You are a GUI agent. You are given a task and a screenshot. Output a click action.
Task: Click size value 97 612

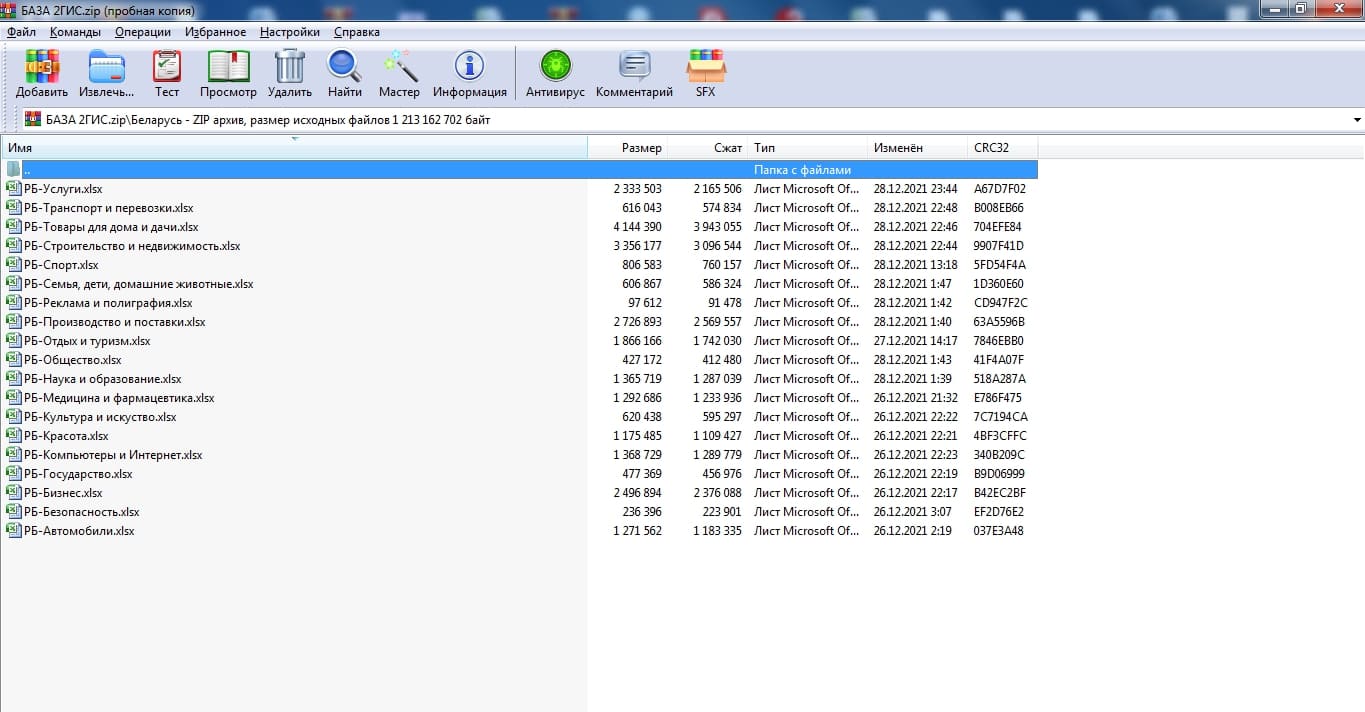pyautogui.click(x=644, y=303)
